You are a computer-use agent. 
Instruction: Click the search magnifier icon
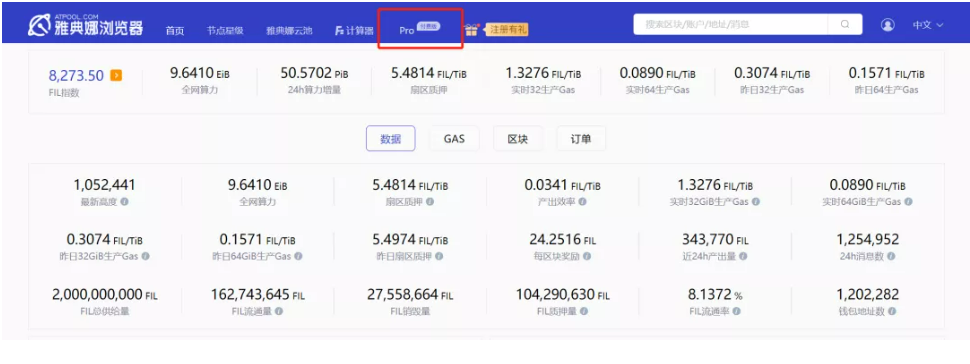[845, 25]
